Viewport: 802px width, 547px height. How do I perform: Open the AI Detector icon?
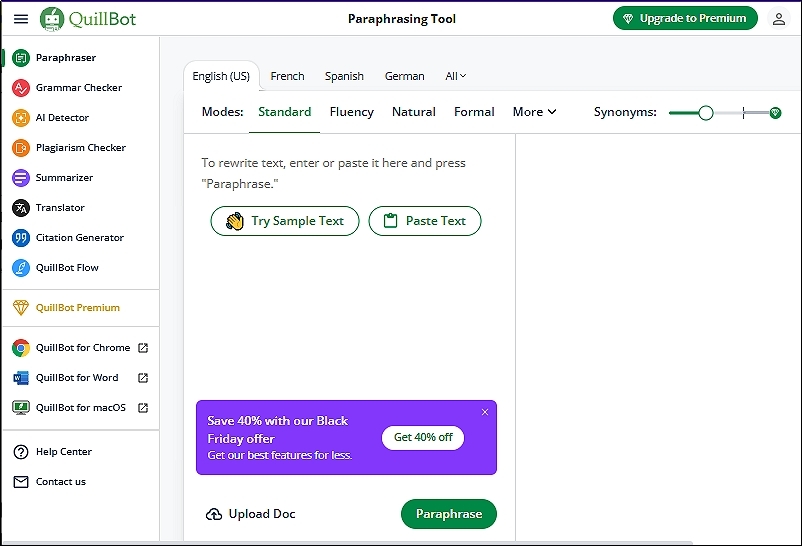pyautogui.click(x=21, y=118)
